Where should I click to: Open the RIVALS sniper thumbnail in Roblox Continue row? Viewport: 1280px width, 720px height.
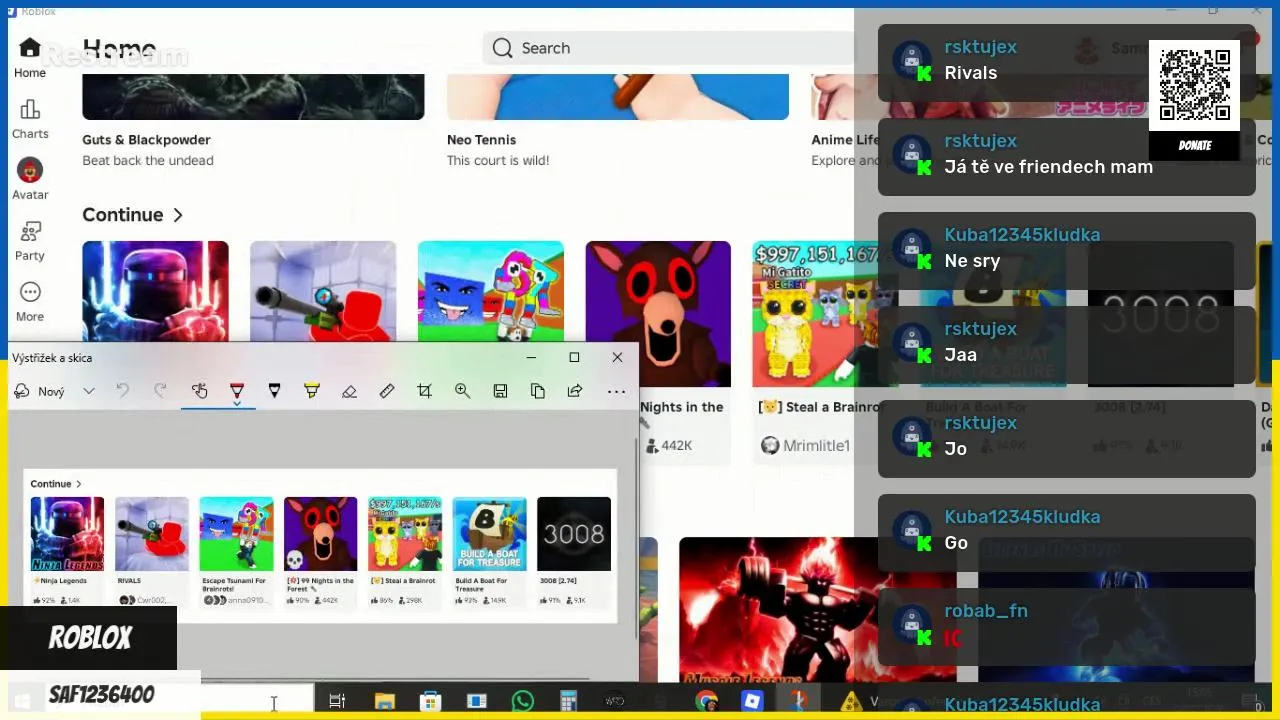[x=323, y=291]
